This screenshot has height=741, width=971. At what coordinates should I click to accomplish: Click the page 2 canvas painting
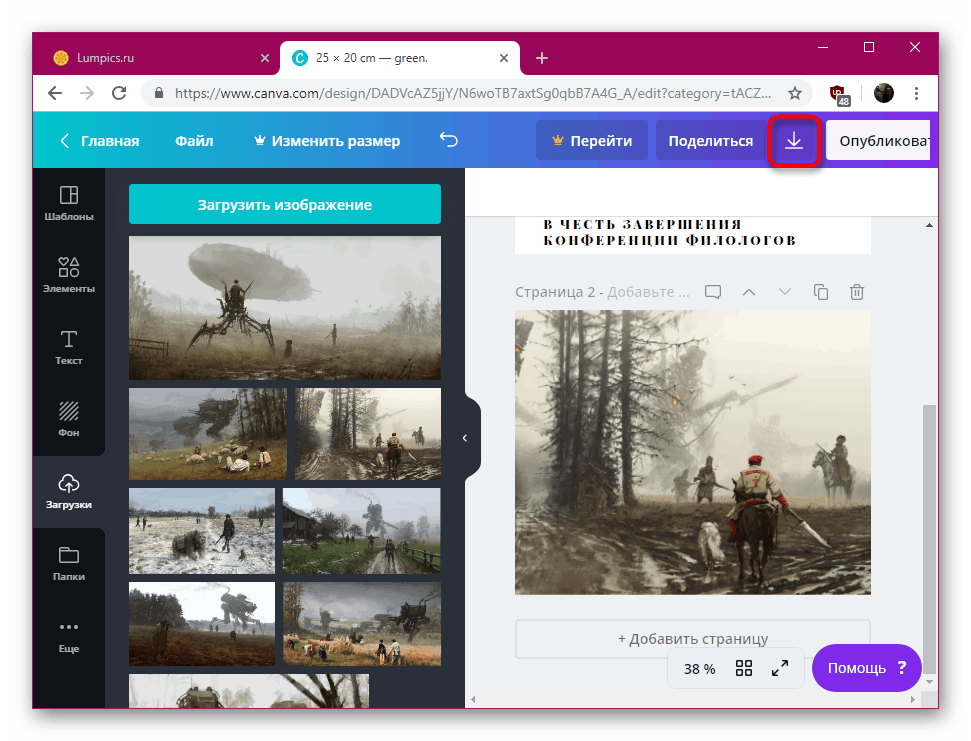click(693, 453)
